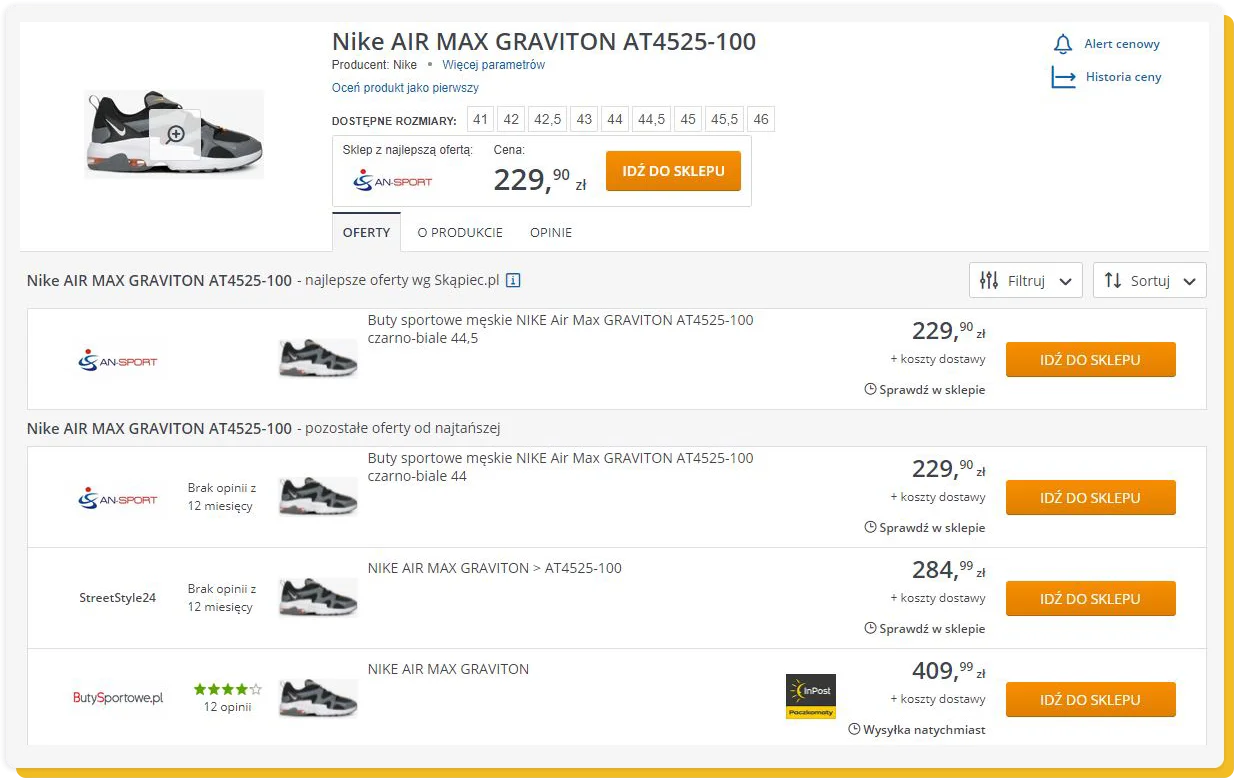1240x784 pixels.
Task: Click the price alert bell icon
Action: click(x=1063, y=45)
